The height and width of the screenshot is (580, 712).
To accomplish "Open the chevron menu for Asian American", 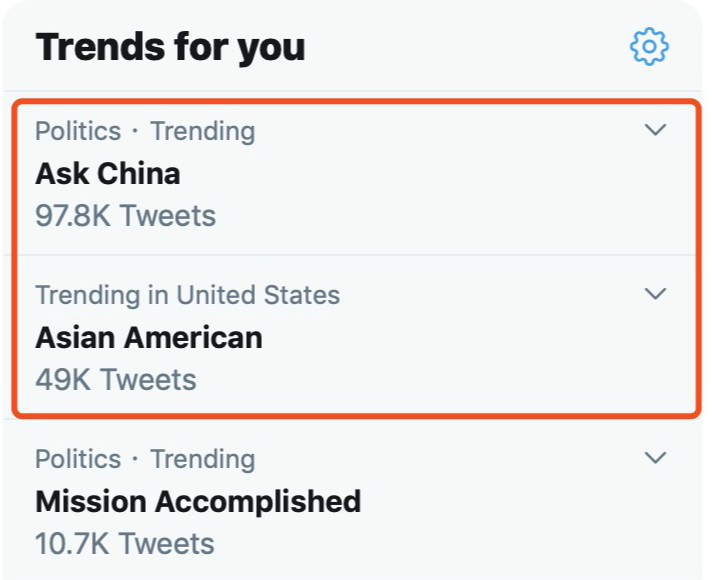I will pos(655,294).
